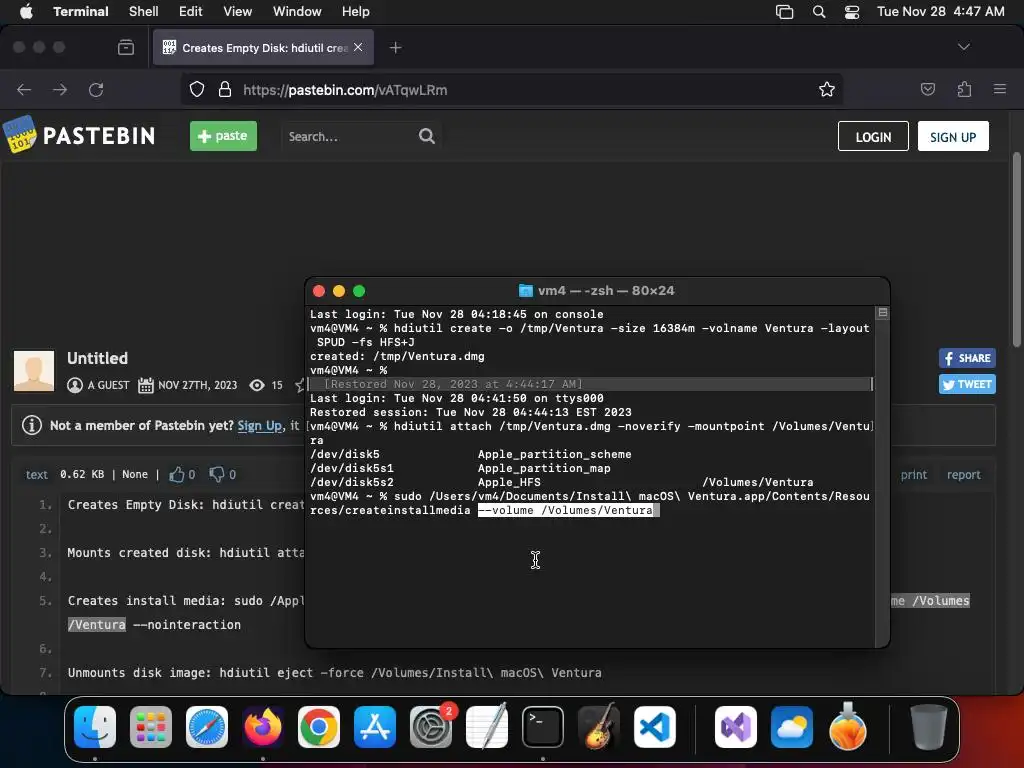Open the Window menu

click(x=296, y=11)
